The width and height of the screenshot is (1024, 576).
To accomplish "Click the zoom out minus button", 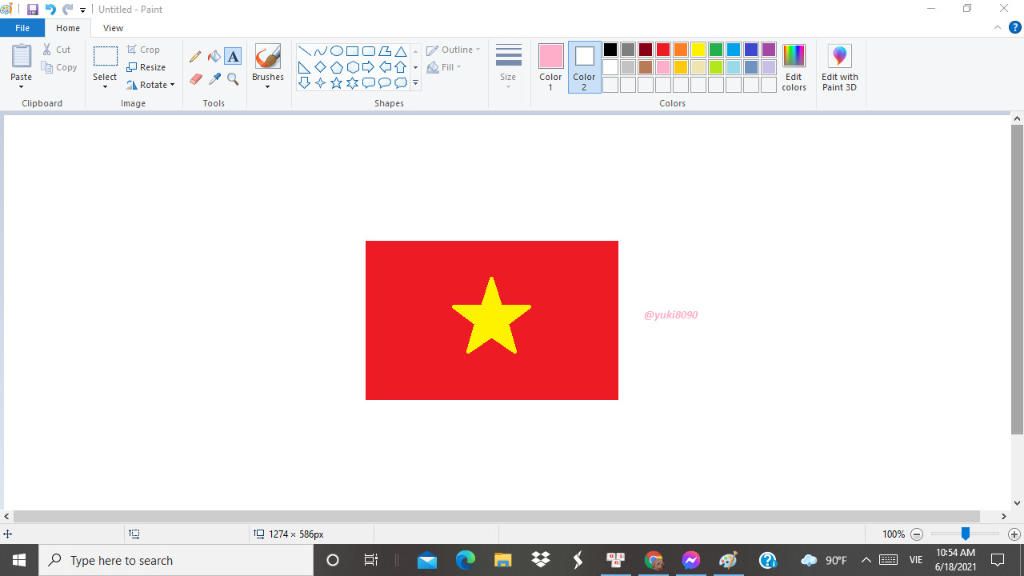I will tap(917, 534).
